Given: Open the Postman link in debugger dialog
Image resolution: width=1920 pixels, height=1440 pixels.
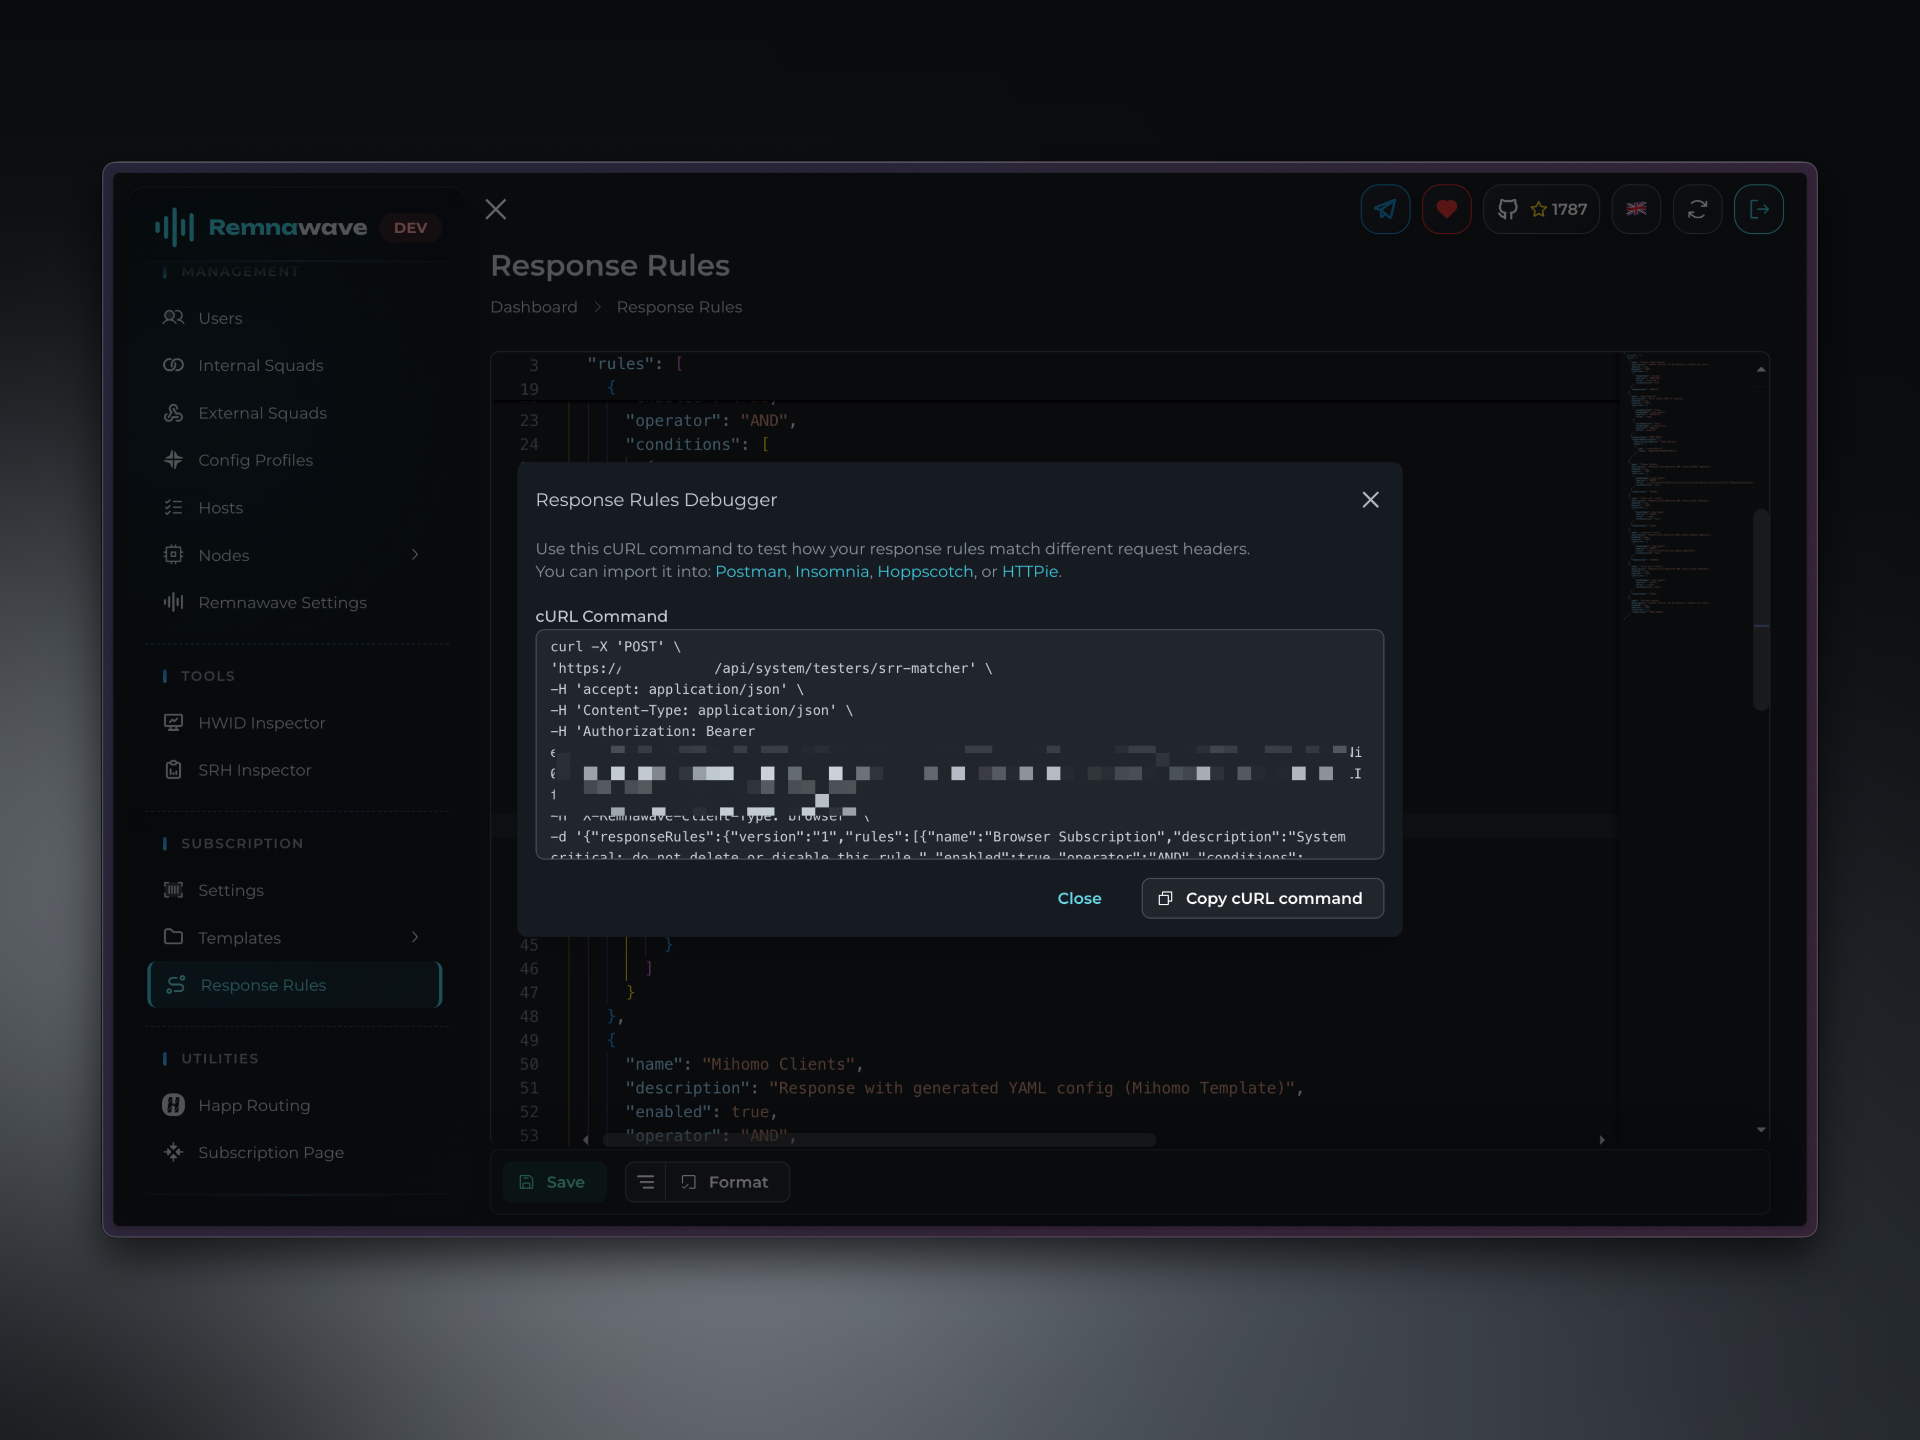Looking at the screenshot, I should point(750,571).
